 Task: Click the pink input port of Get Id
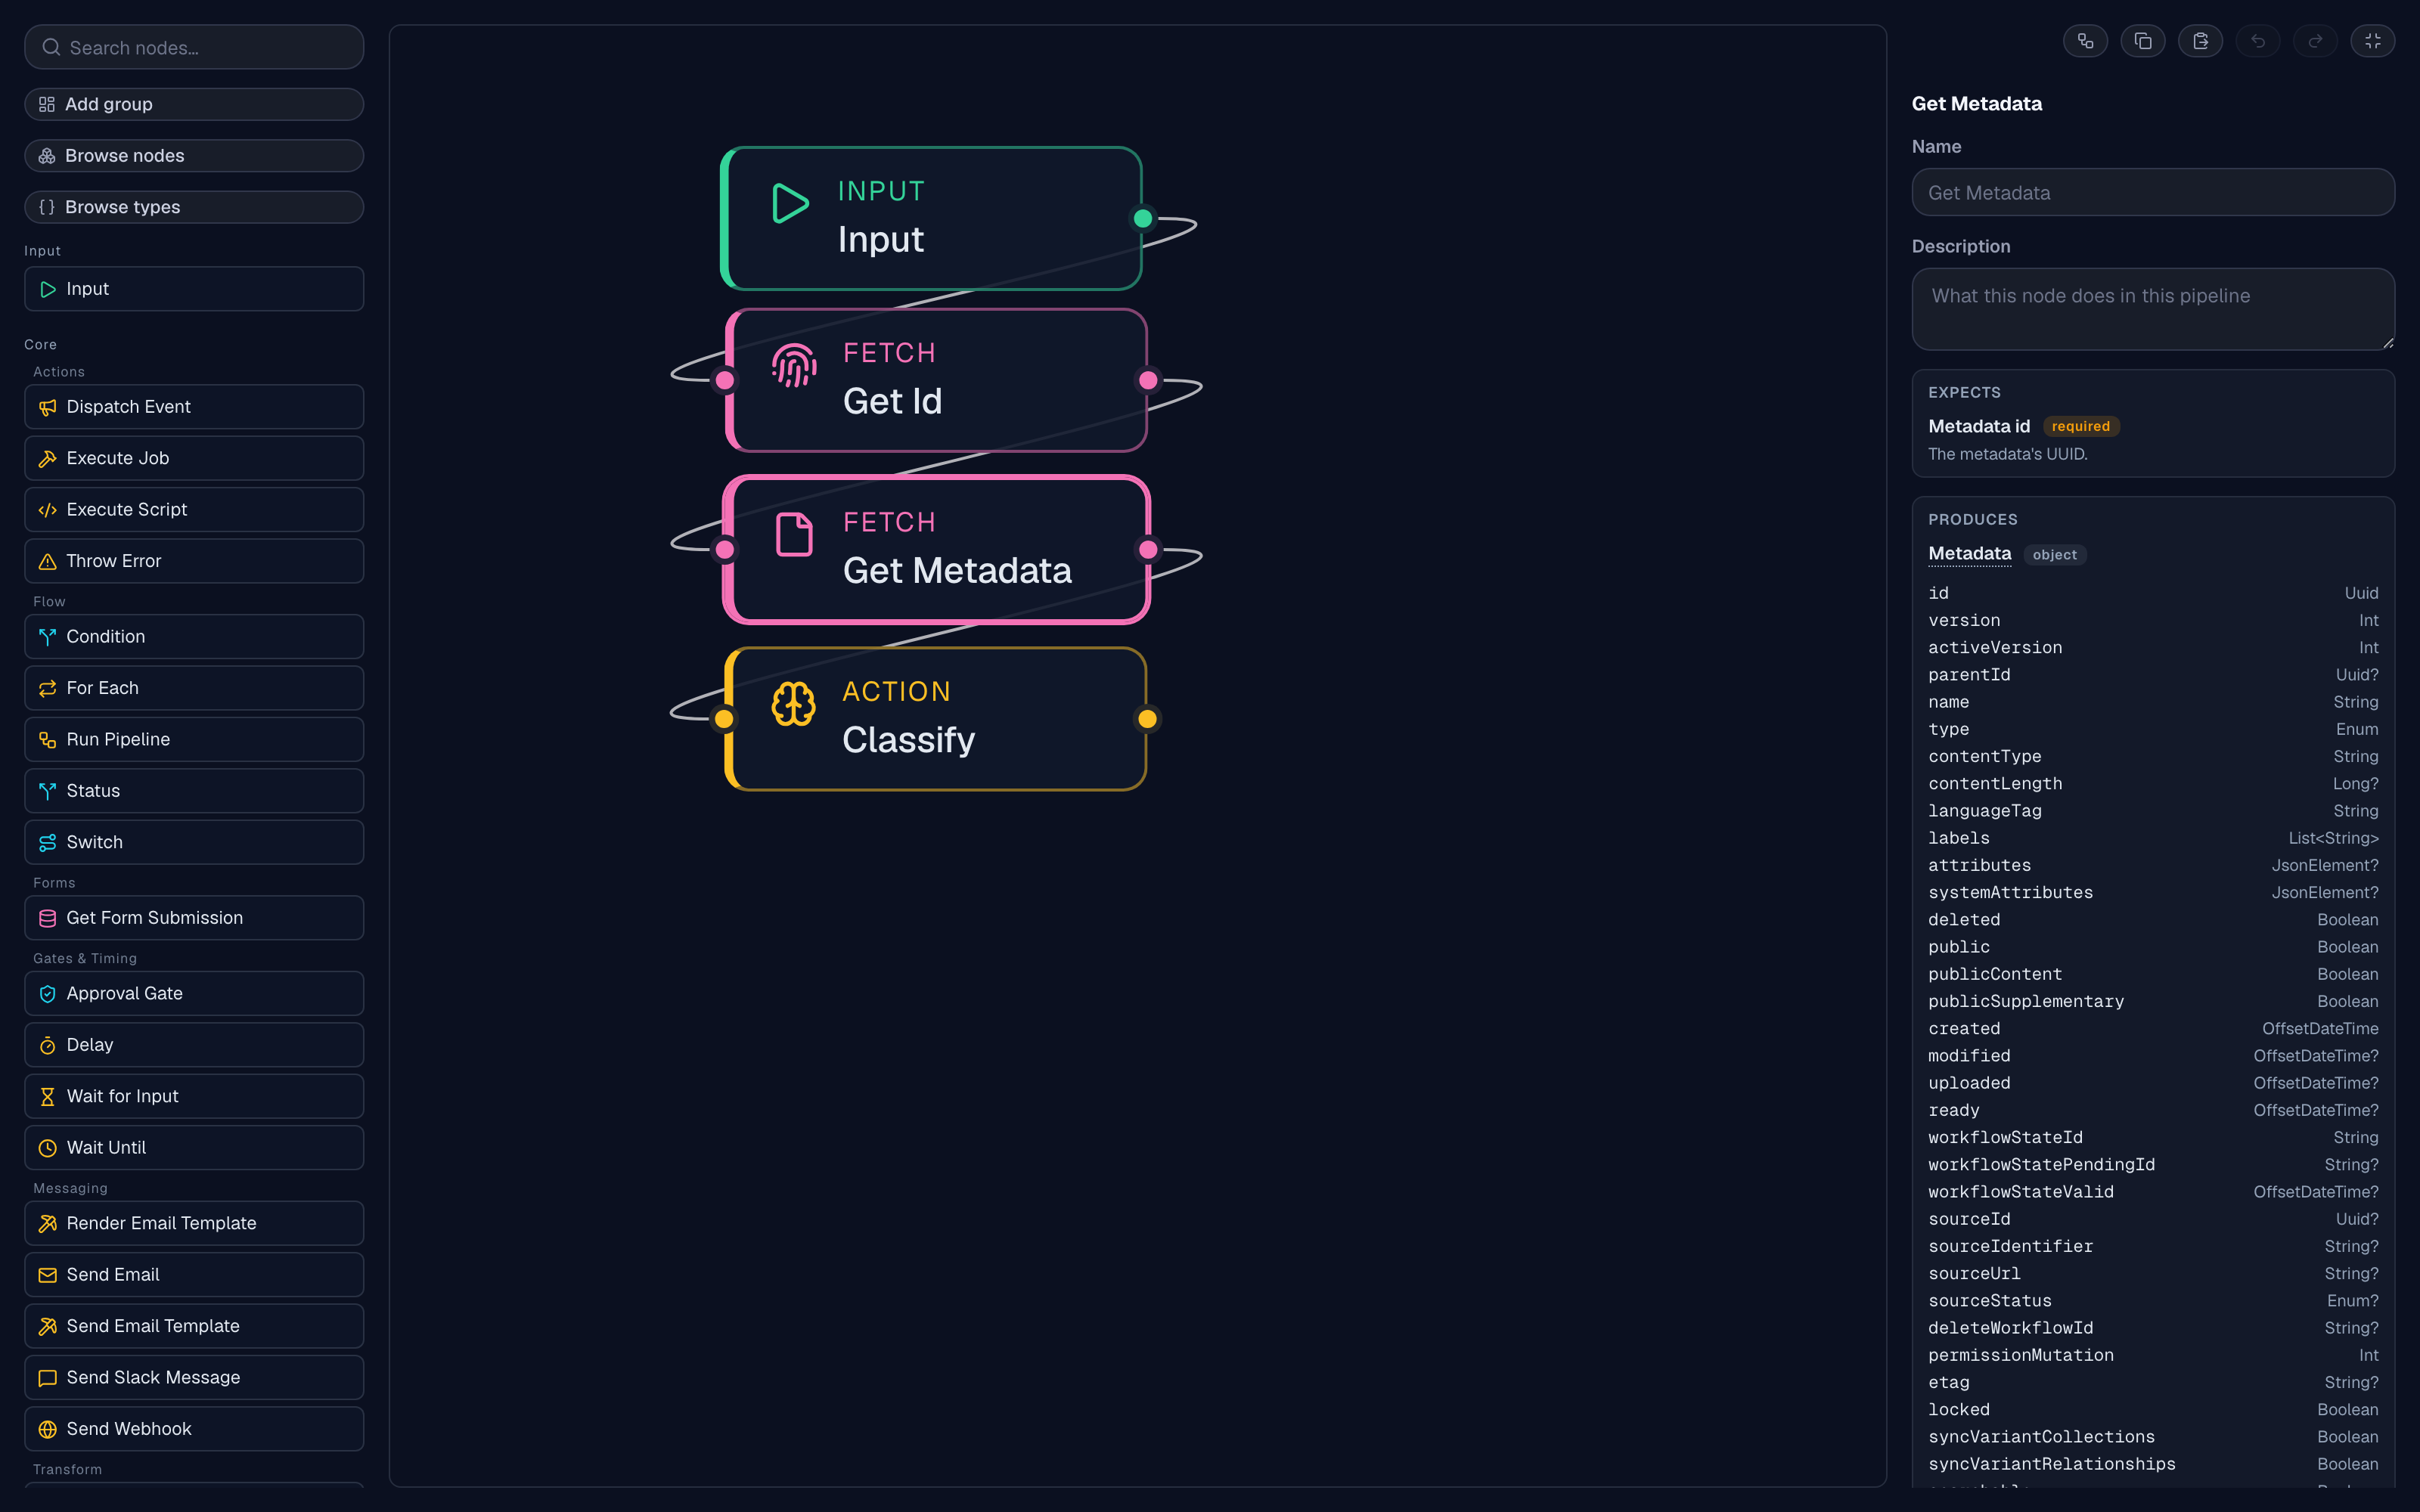coord(725,380)
